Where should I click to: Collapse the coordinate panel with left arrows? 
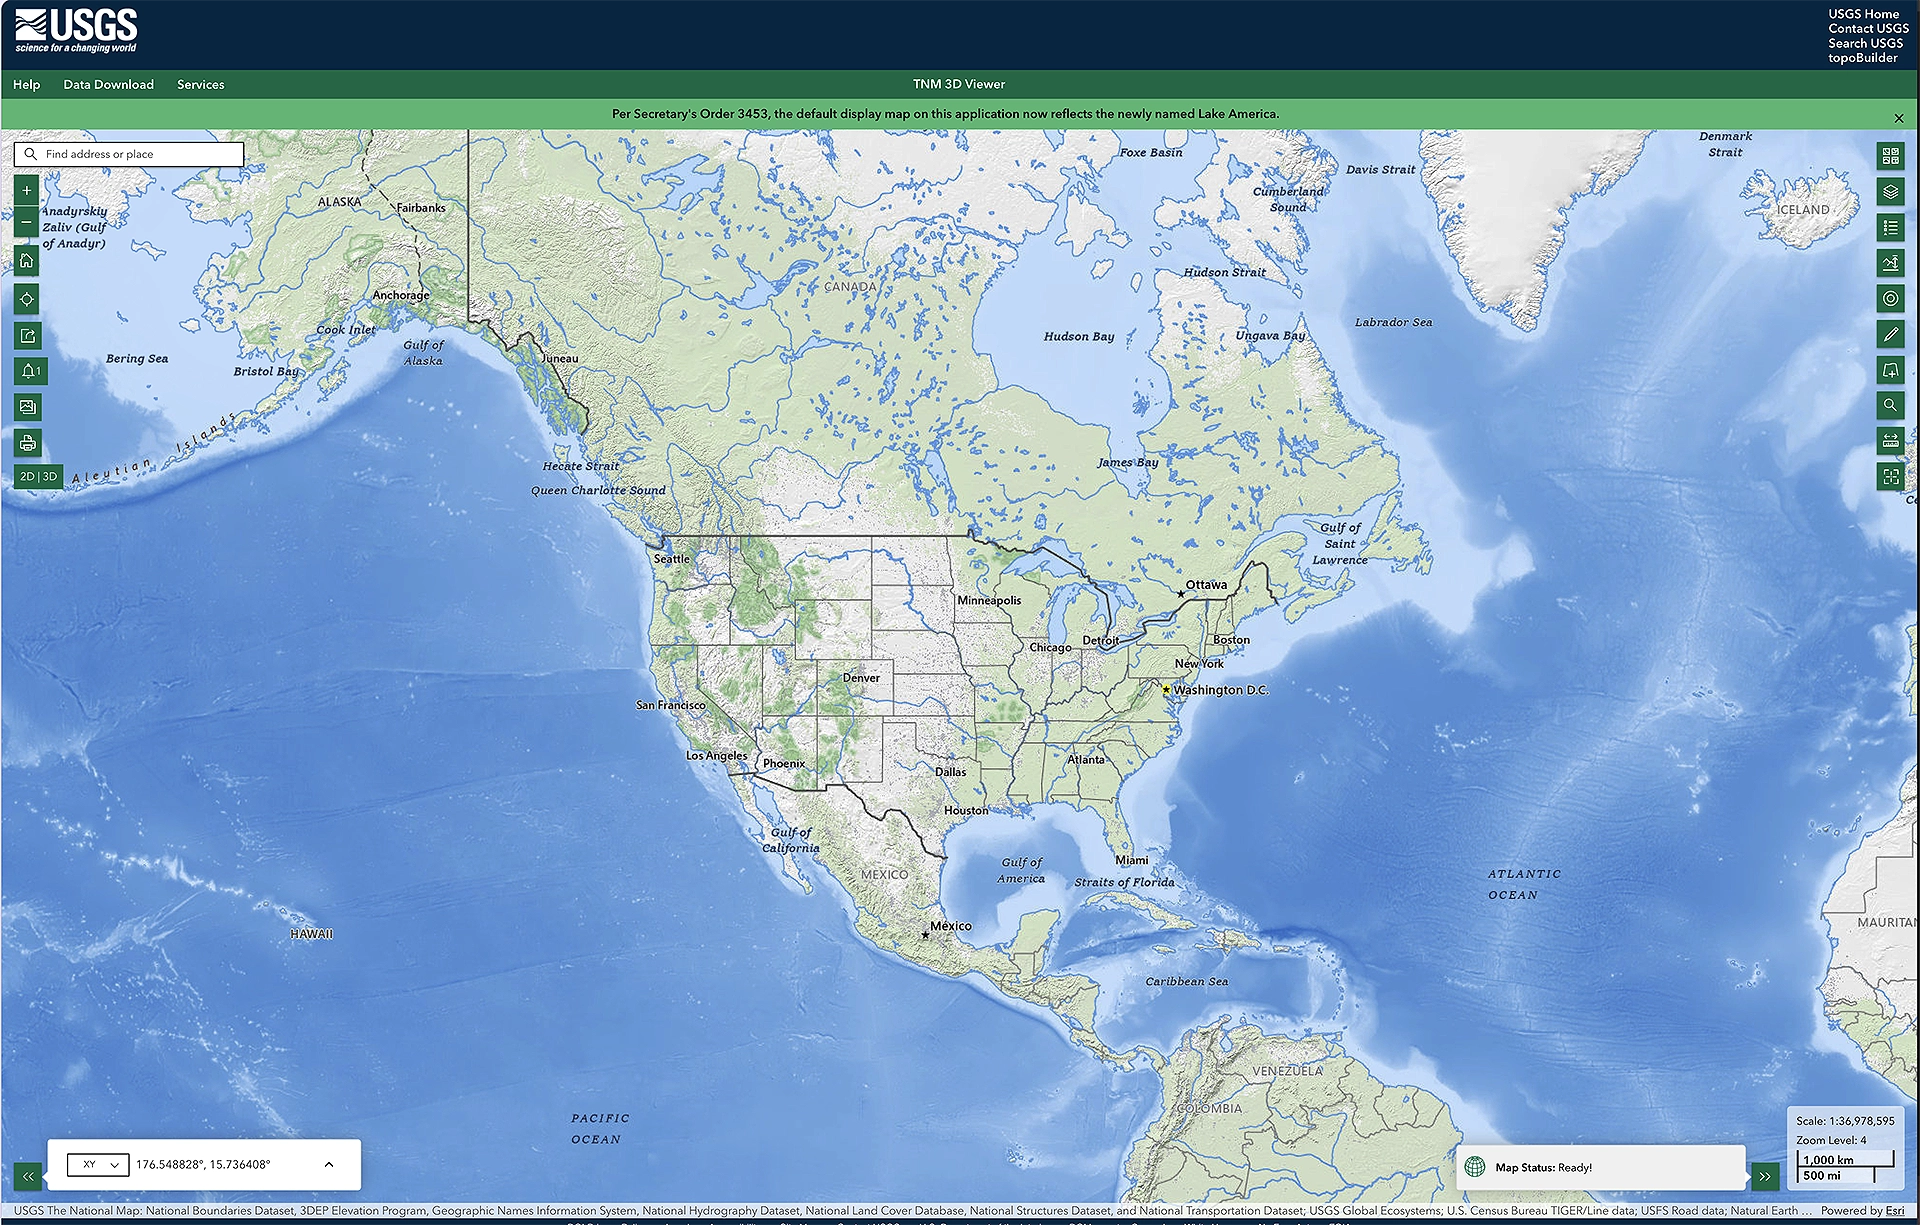pyautogui.click(x=28, y=1176)
